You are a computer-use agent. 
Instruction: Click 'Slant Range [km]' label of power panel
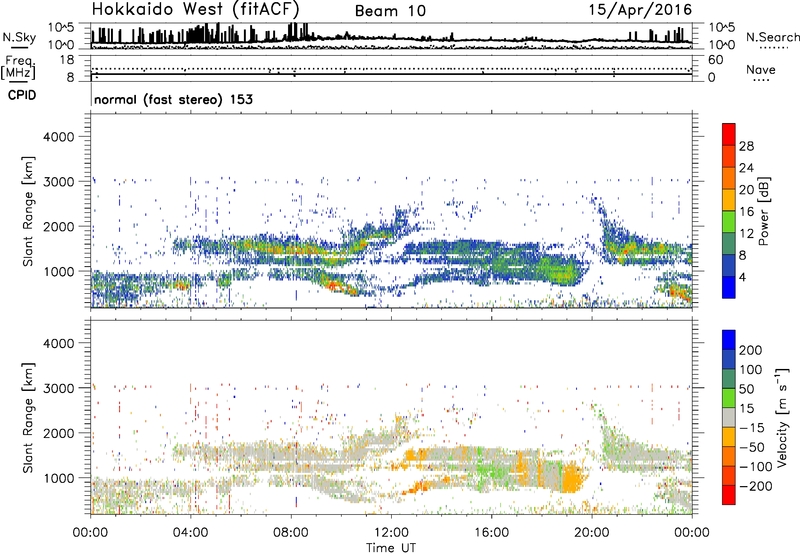coord(28,211)
